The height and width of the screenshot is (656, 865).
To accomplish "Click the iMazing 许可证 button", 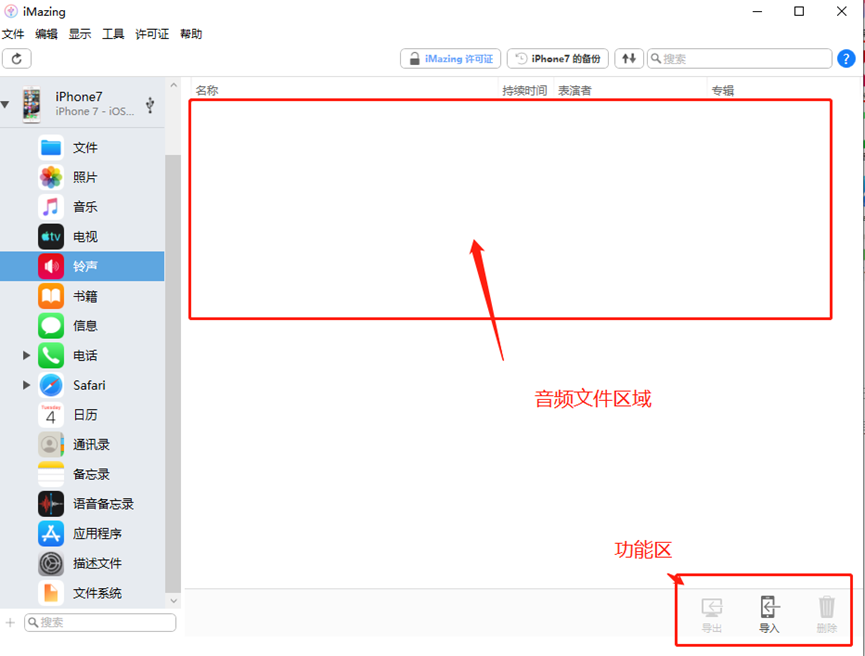I will (450, 58).
